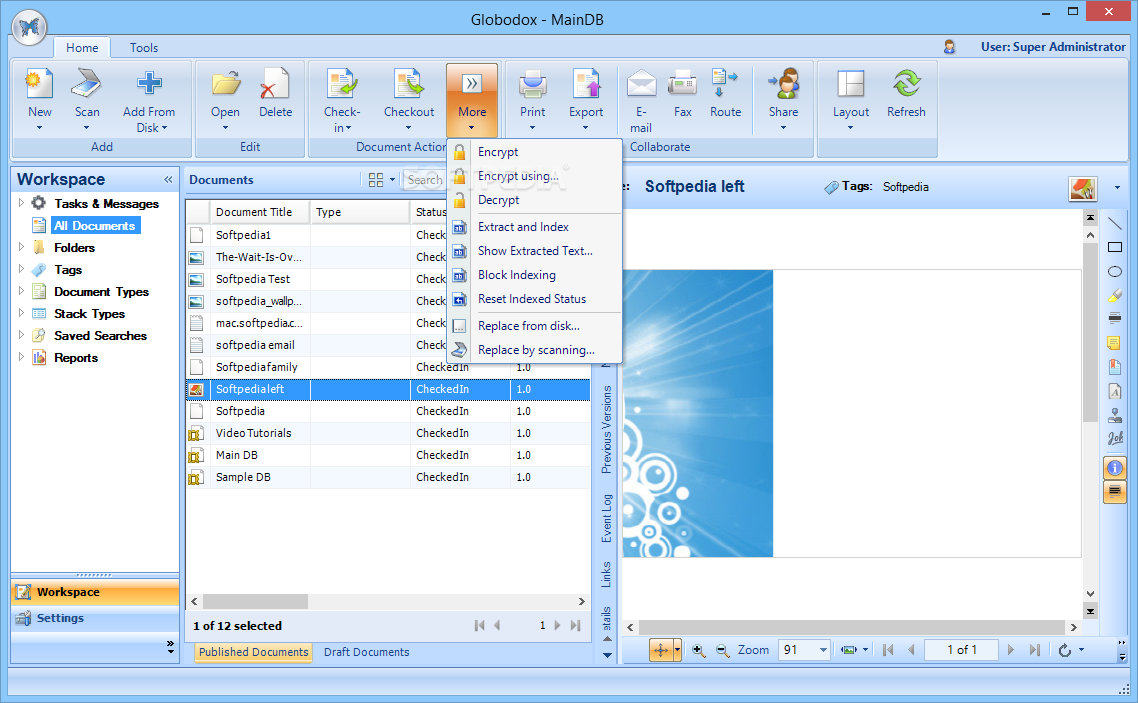This screenshot has height=703, width=1138.
Task: Choose Reset Indexed Status
Action: (534, 298)
